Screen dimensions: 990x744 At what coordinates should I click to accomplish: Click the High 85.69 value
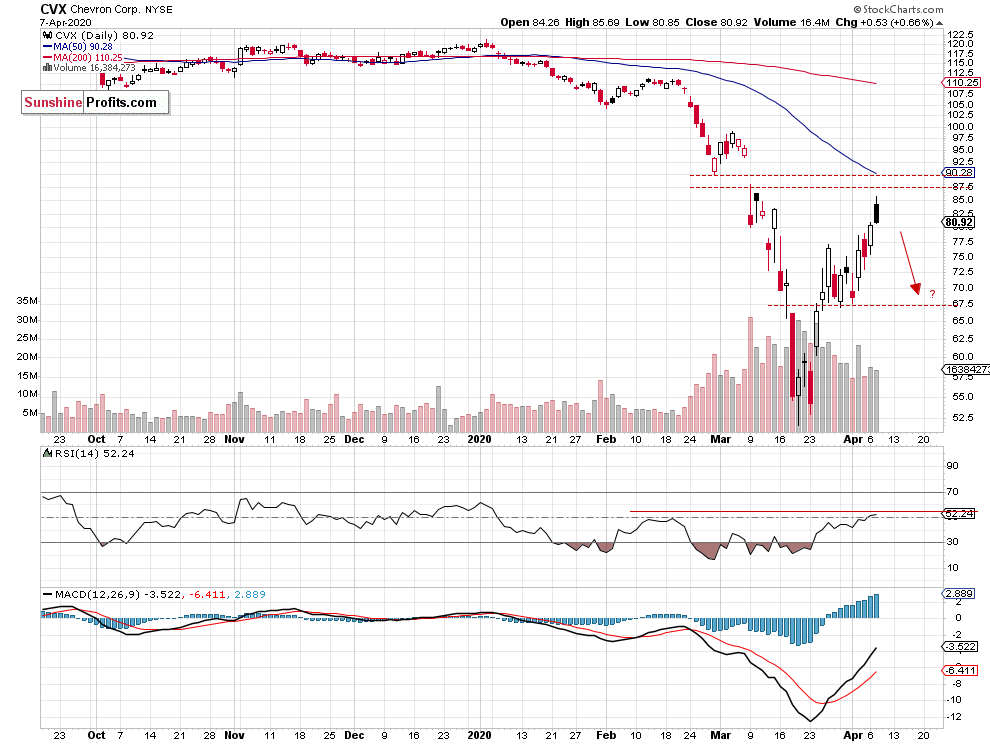click(592, 22)
